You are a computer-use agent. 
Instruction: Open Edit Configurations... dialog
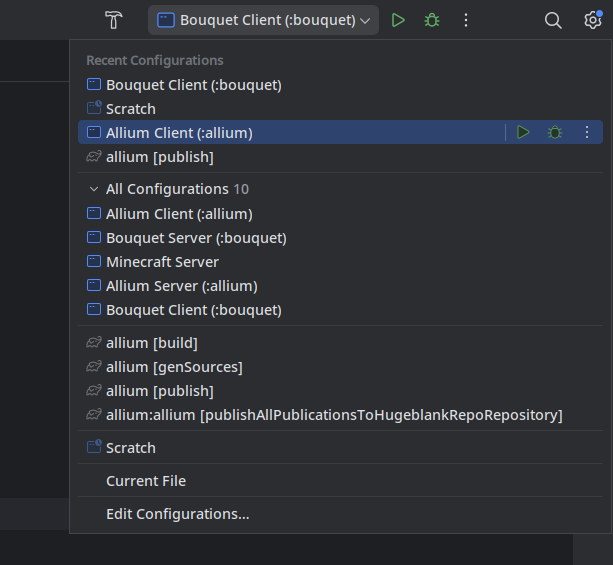click(x=340, y=514)
